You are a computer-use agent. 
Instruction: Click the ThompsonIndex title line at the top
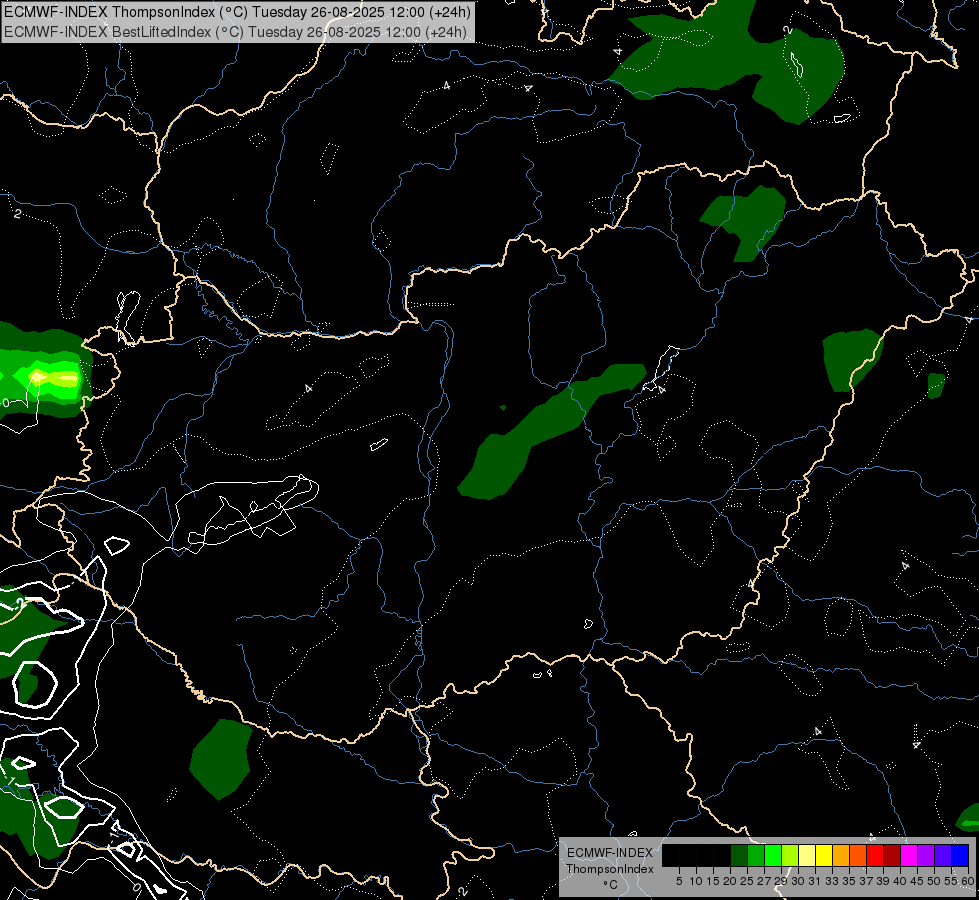[237, 11]
